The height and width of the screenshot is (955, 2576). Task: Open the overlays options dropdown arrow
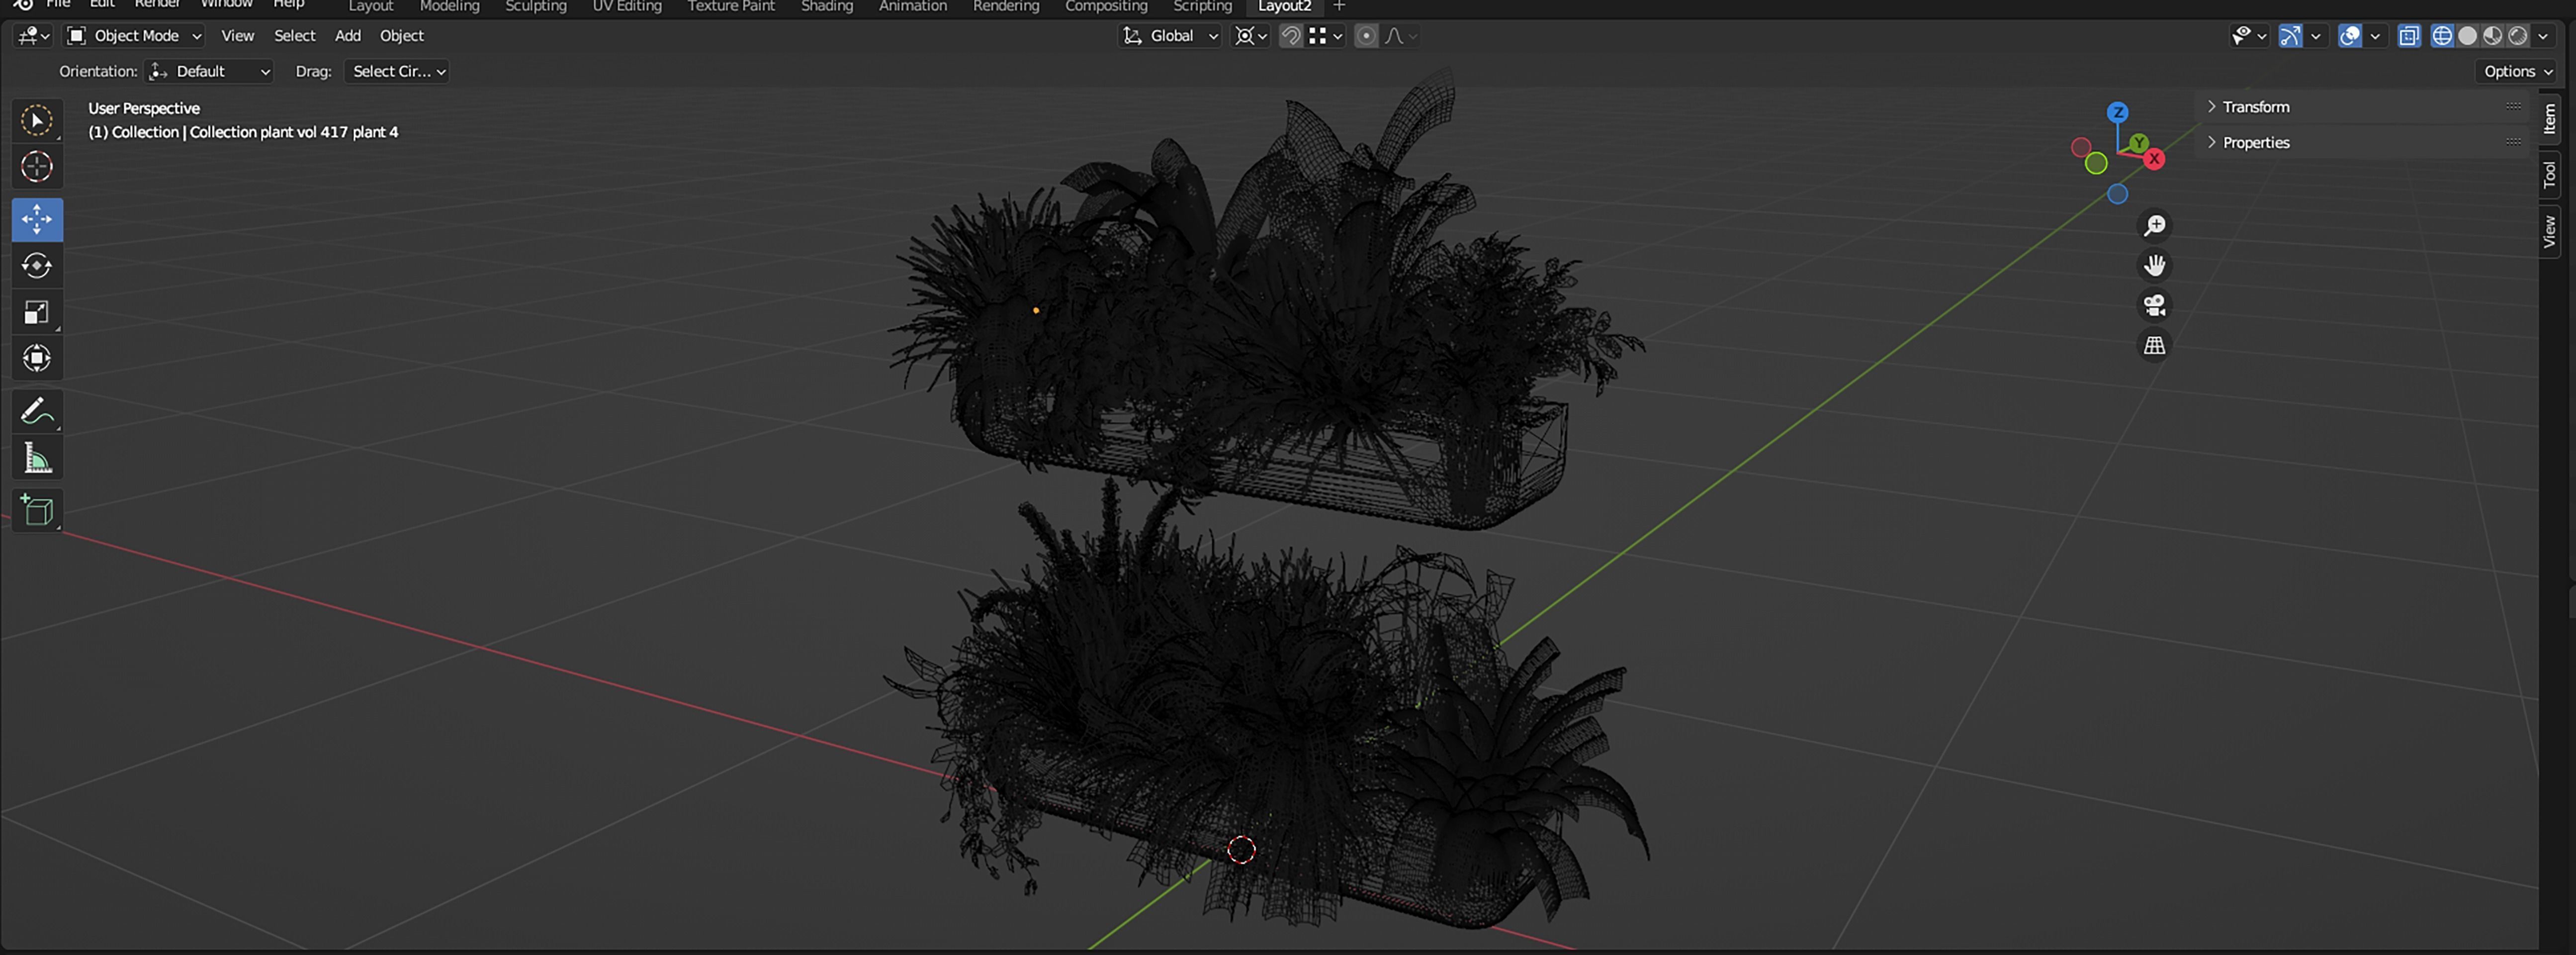coord(2374,36)
